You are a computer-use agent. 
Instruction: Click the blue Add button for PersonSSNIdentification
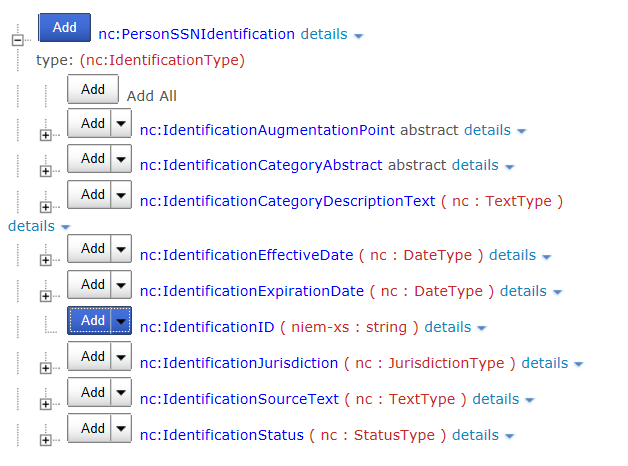(64, 27)
